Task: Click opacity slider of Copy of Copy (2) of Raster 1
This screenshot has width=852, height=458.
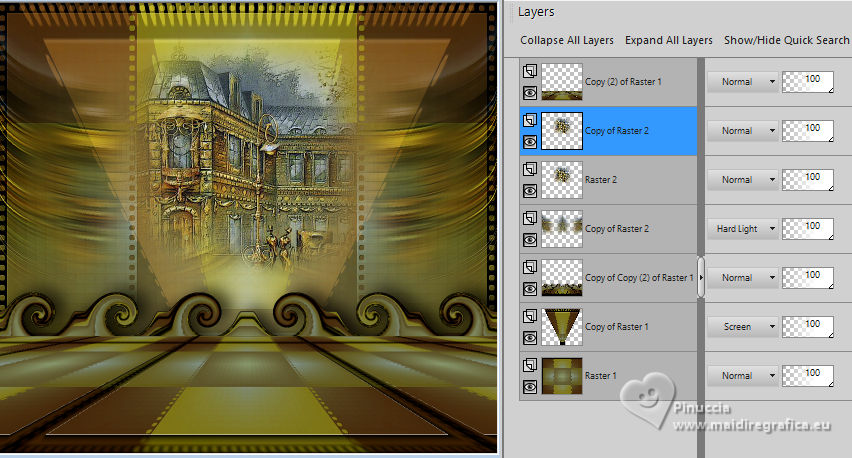Action: [808, 278]
